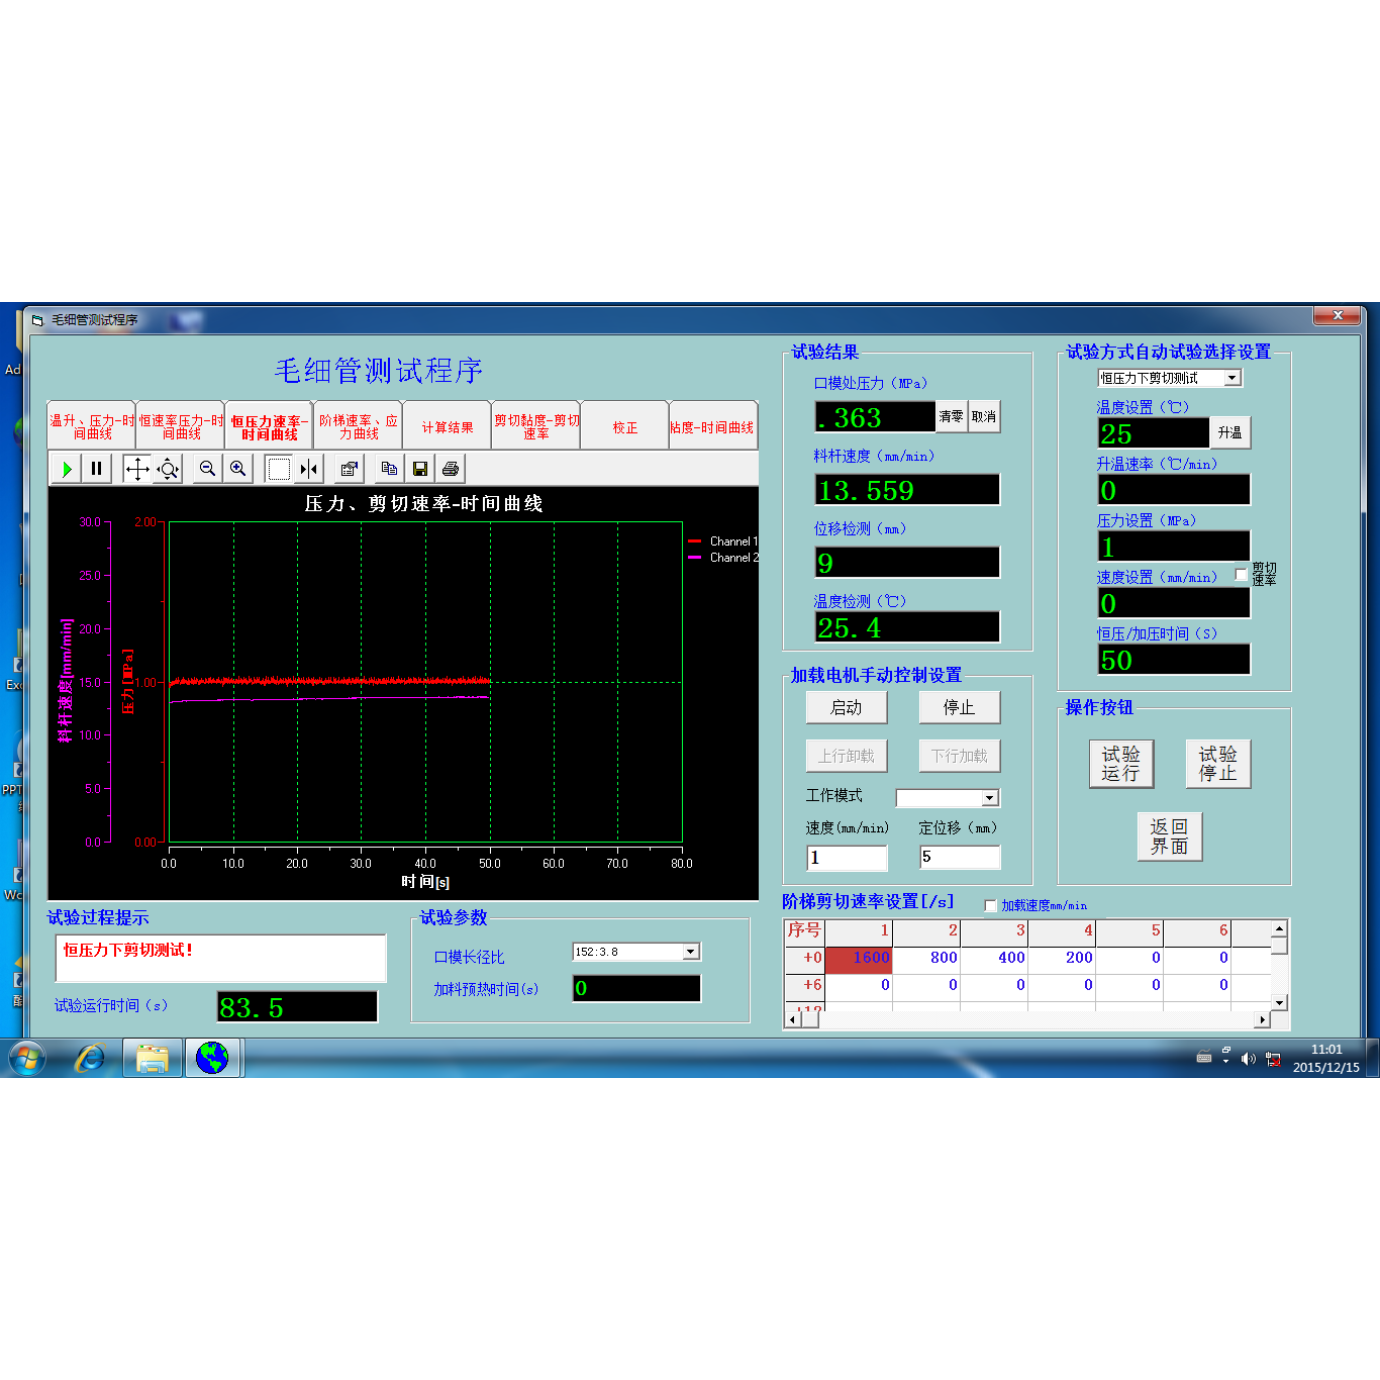This screenshot has width=1380, height=1380.
Task: Click the 停止 motor button
Action: 959,708
